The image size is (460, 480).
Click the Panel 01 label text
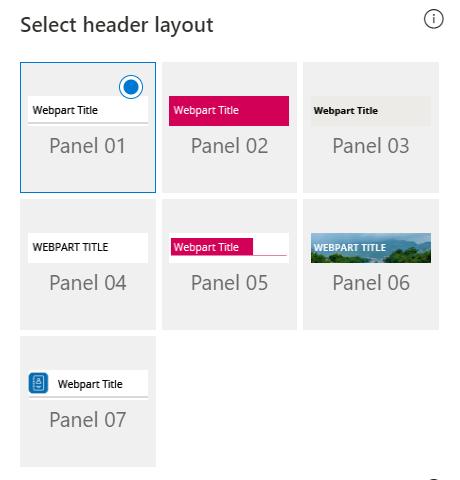click(88, 146)
